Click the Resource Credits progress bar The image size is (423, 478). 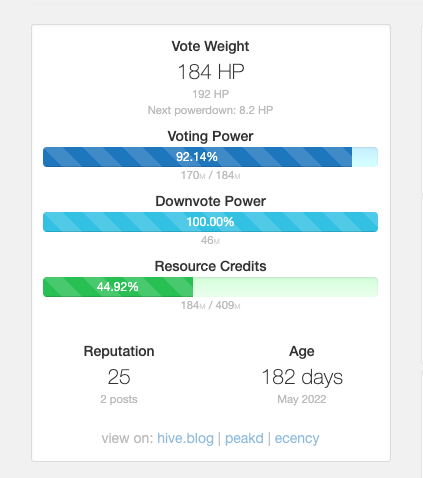tap(210, 287)
